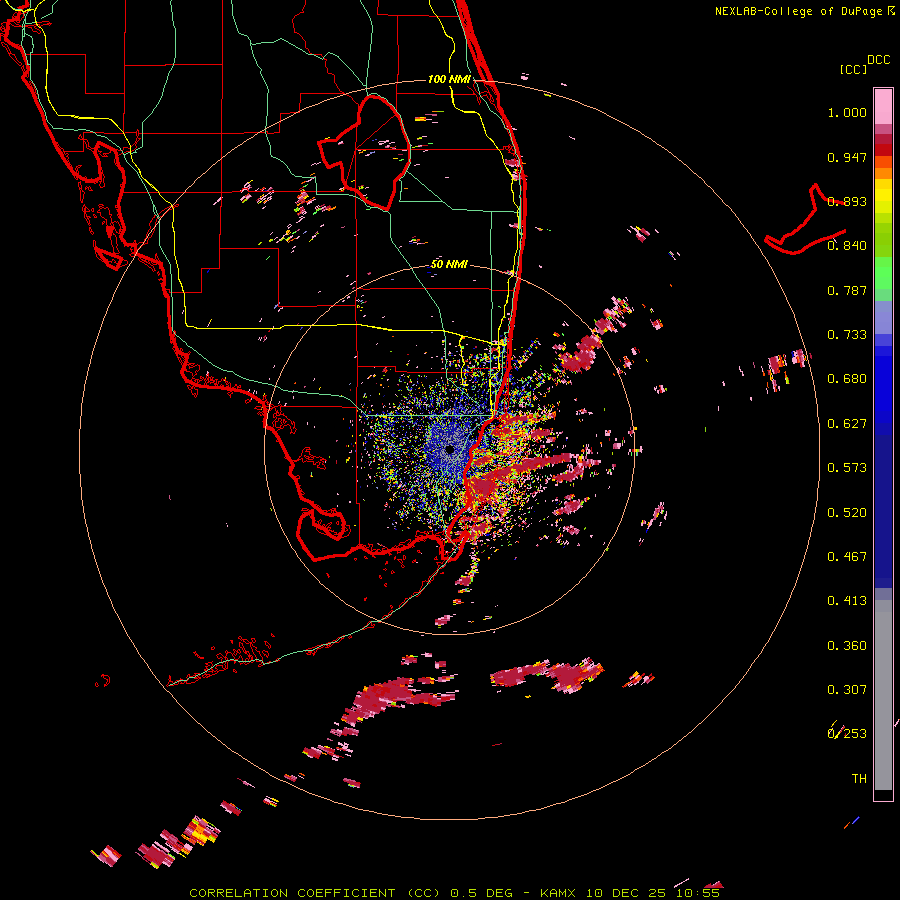Image resolution: width=900 pixels, height=900 pixels.
Task: Pick the gray band on the color bar
Action: 883,695
